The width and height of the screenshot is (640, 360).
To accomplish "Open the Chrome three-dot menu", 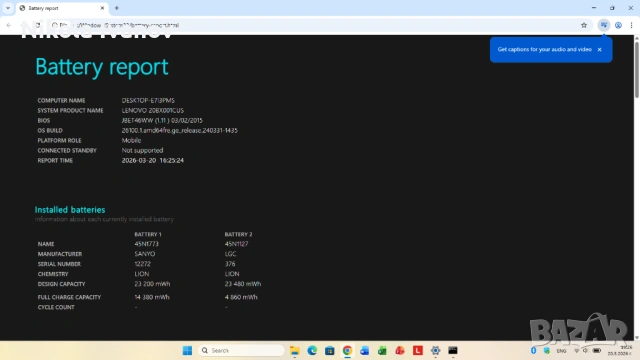I will 631,25.
